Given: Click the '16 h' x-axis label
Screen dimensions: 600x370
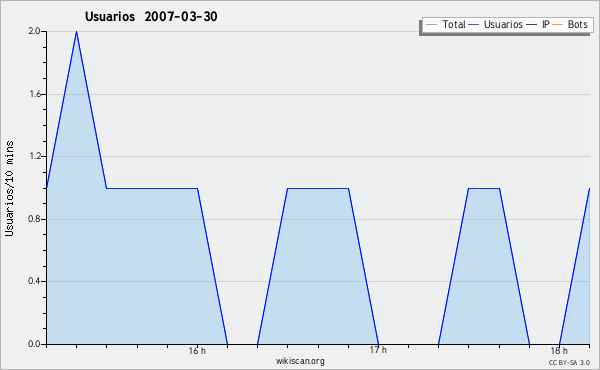Looking at the screenshot, I should (x=197, y=351).
